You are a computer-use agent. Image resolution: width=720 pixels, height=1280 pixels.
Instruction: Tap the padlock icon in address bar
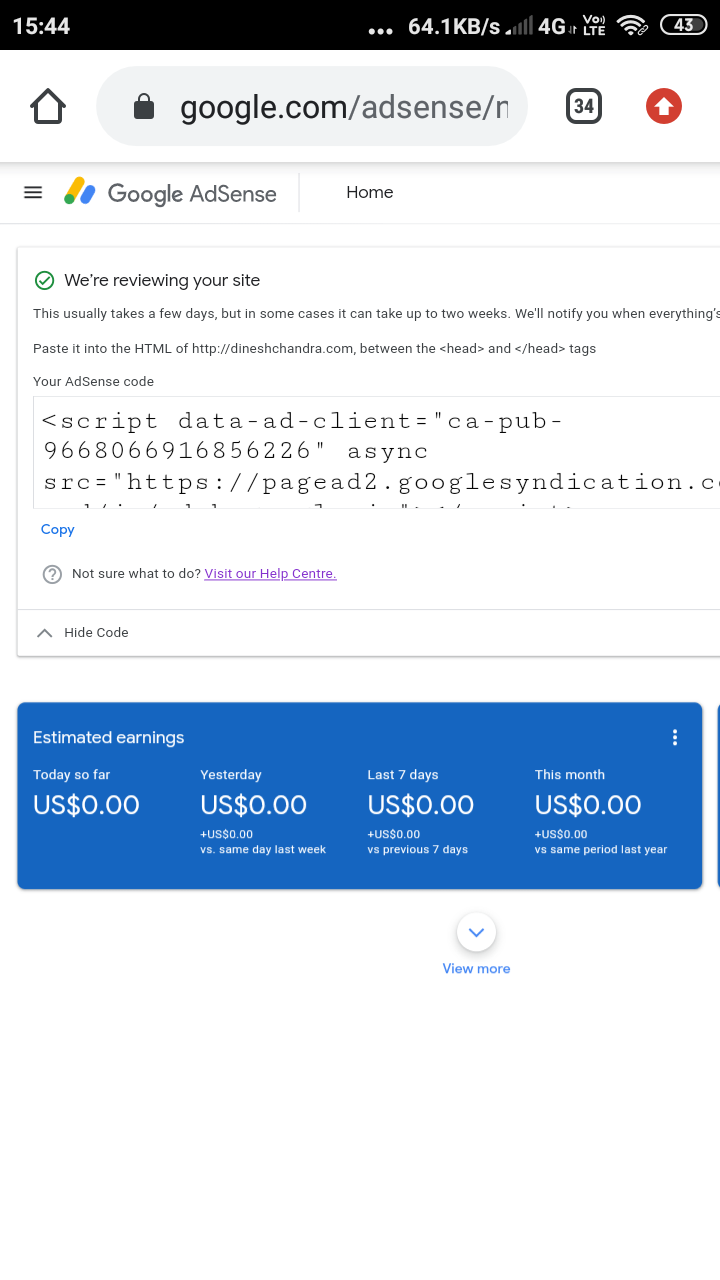[x=144, y=106]
